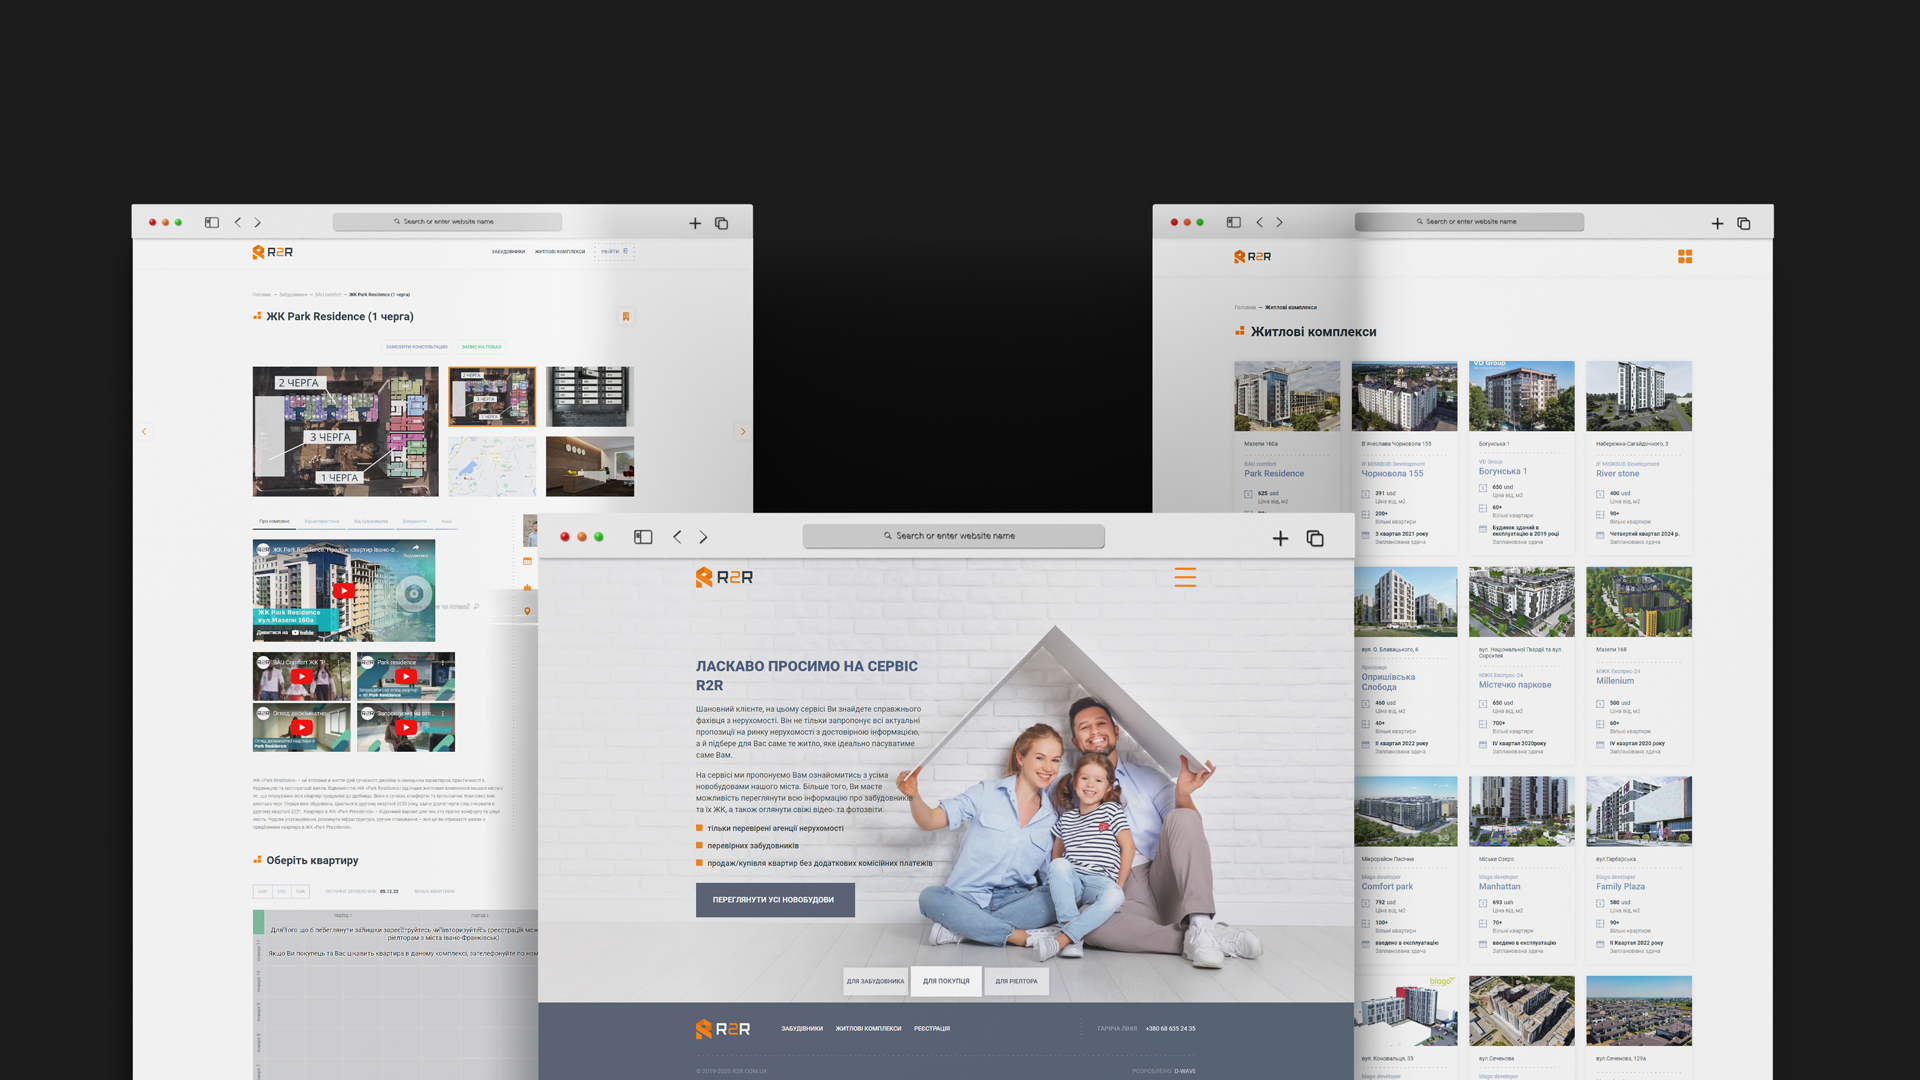Click the address bar in front browser window
This screenshot has width=1920, height=1080.
953,536
